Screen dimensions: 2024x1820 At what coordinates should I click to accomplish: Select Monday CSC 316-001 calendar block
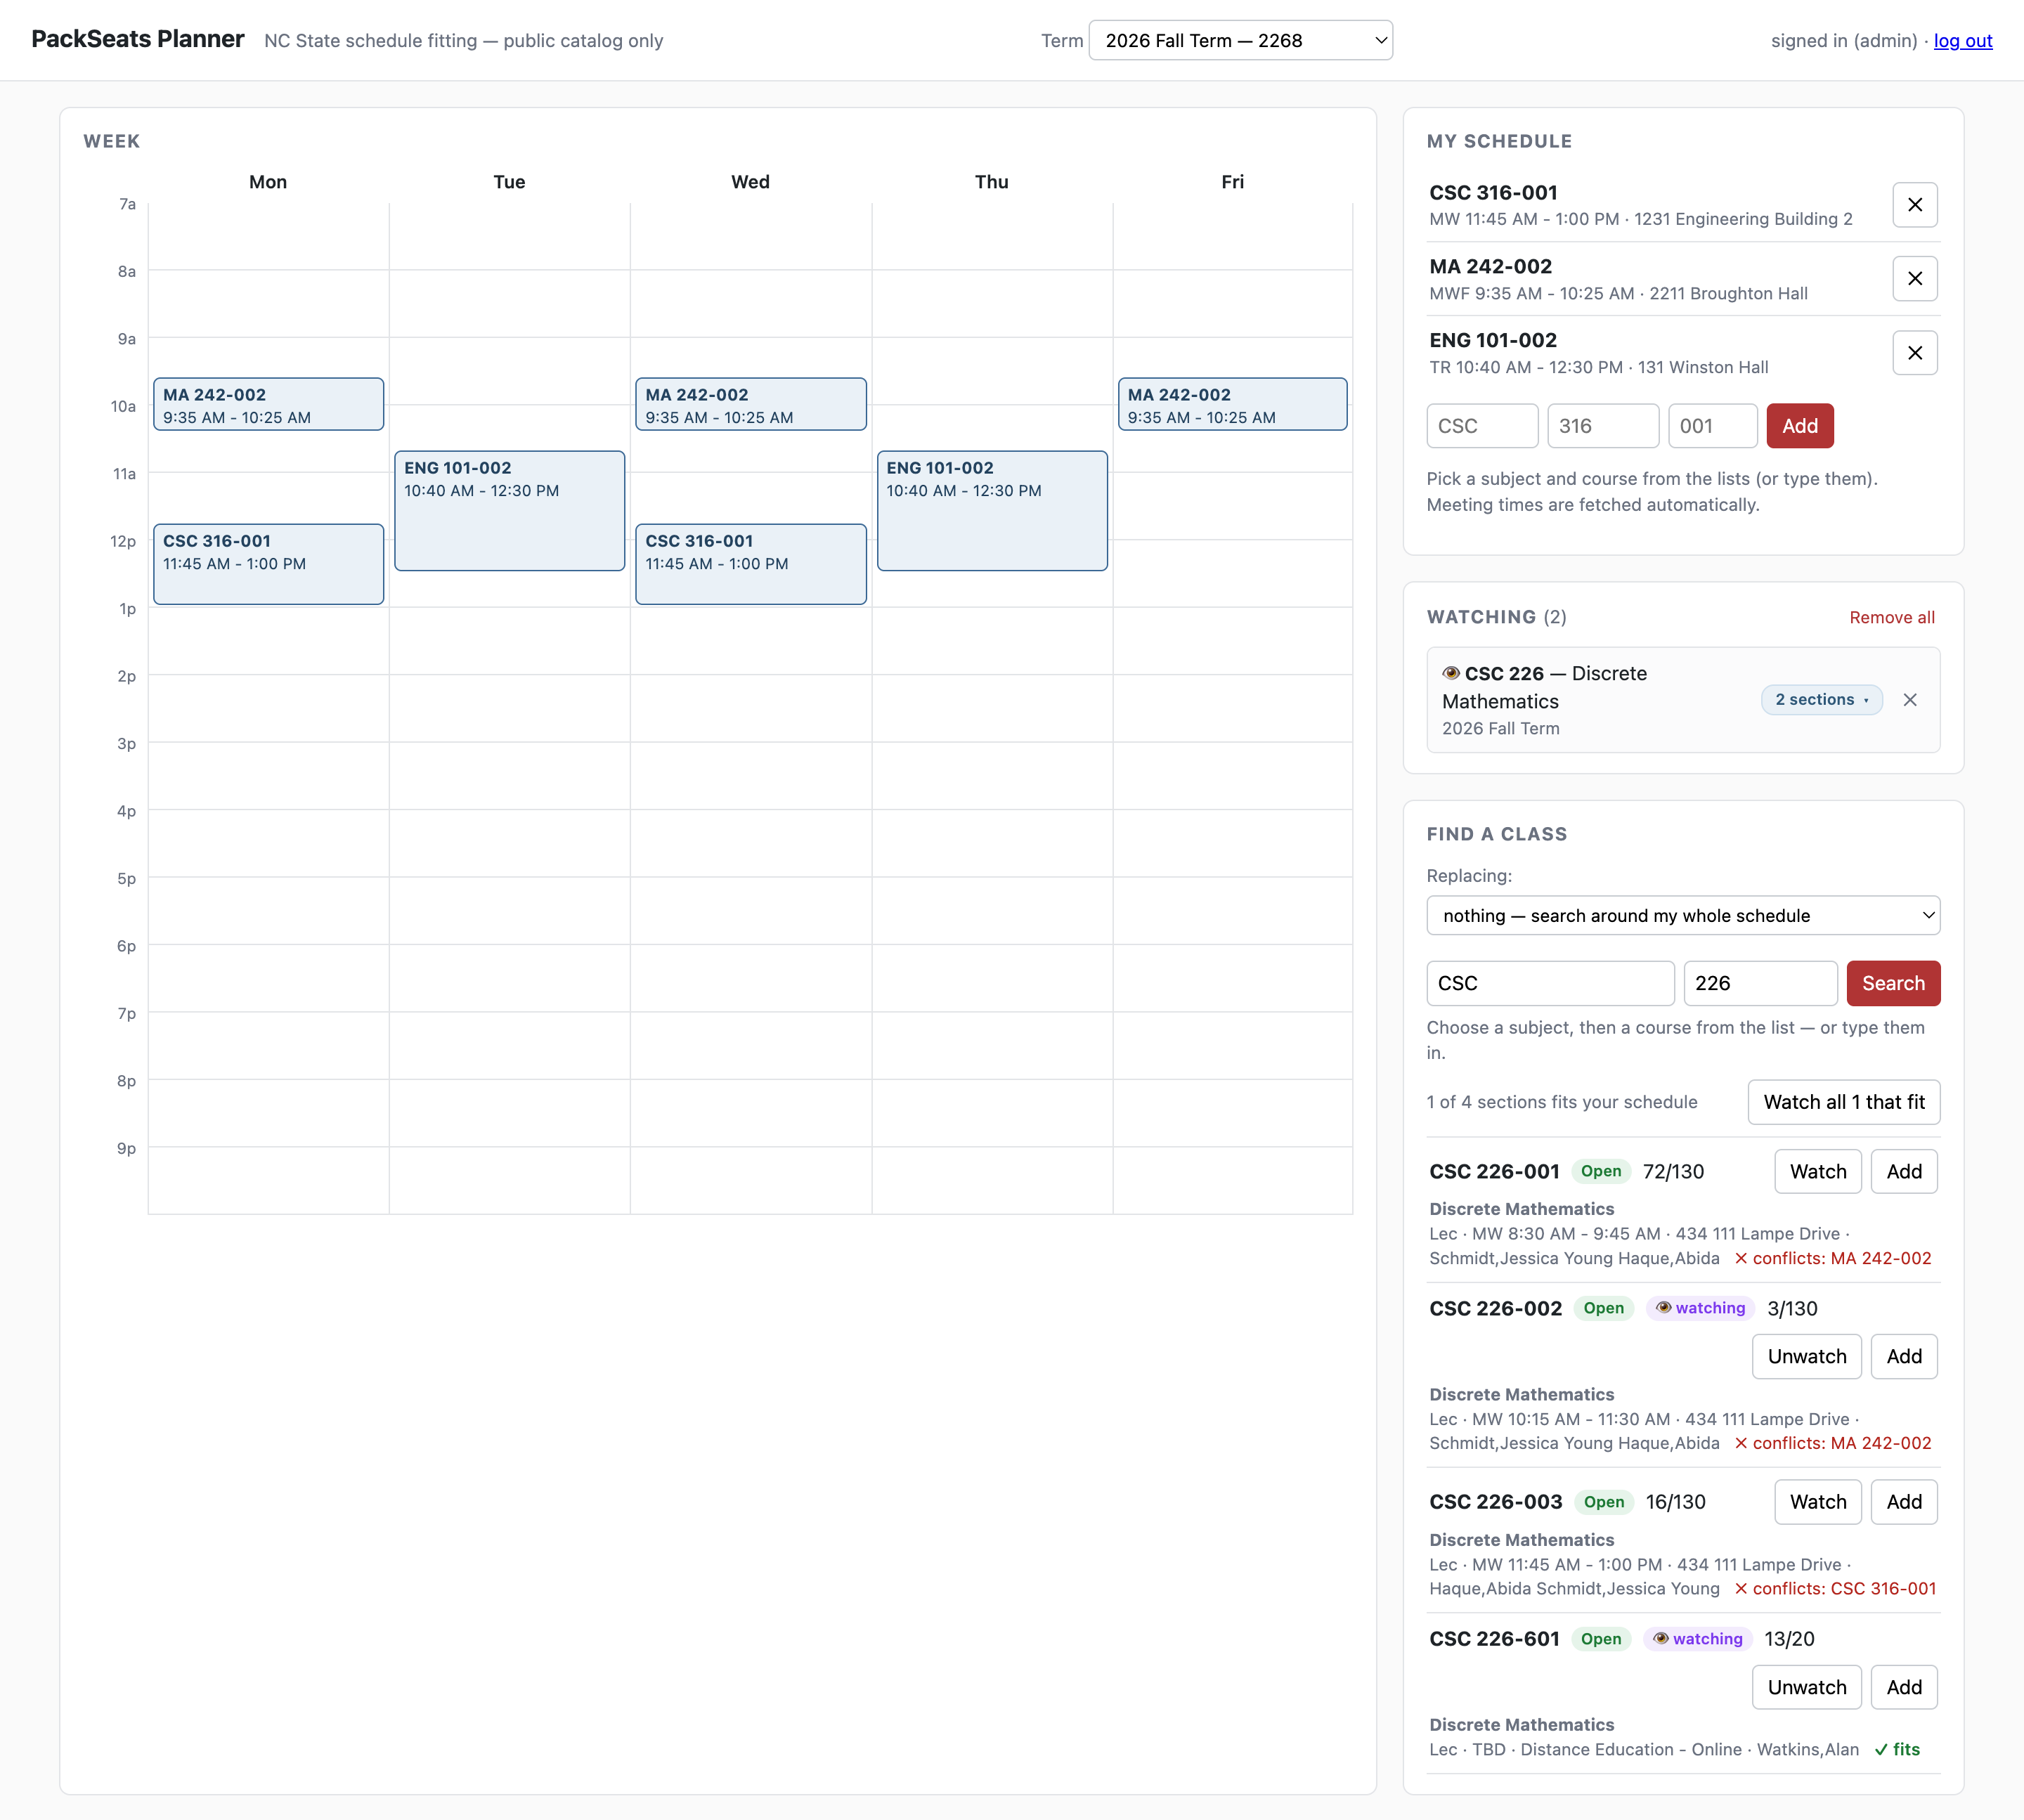pyautogui.click(x=268, y=564)
